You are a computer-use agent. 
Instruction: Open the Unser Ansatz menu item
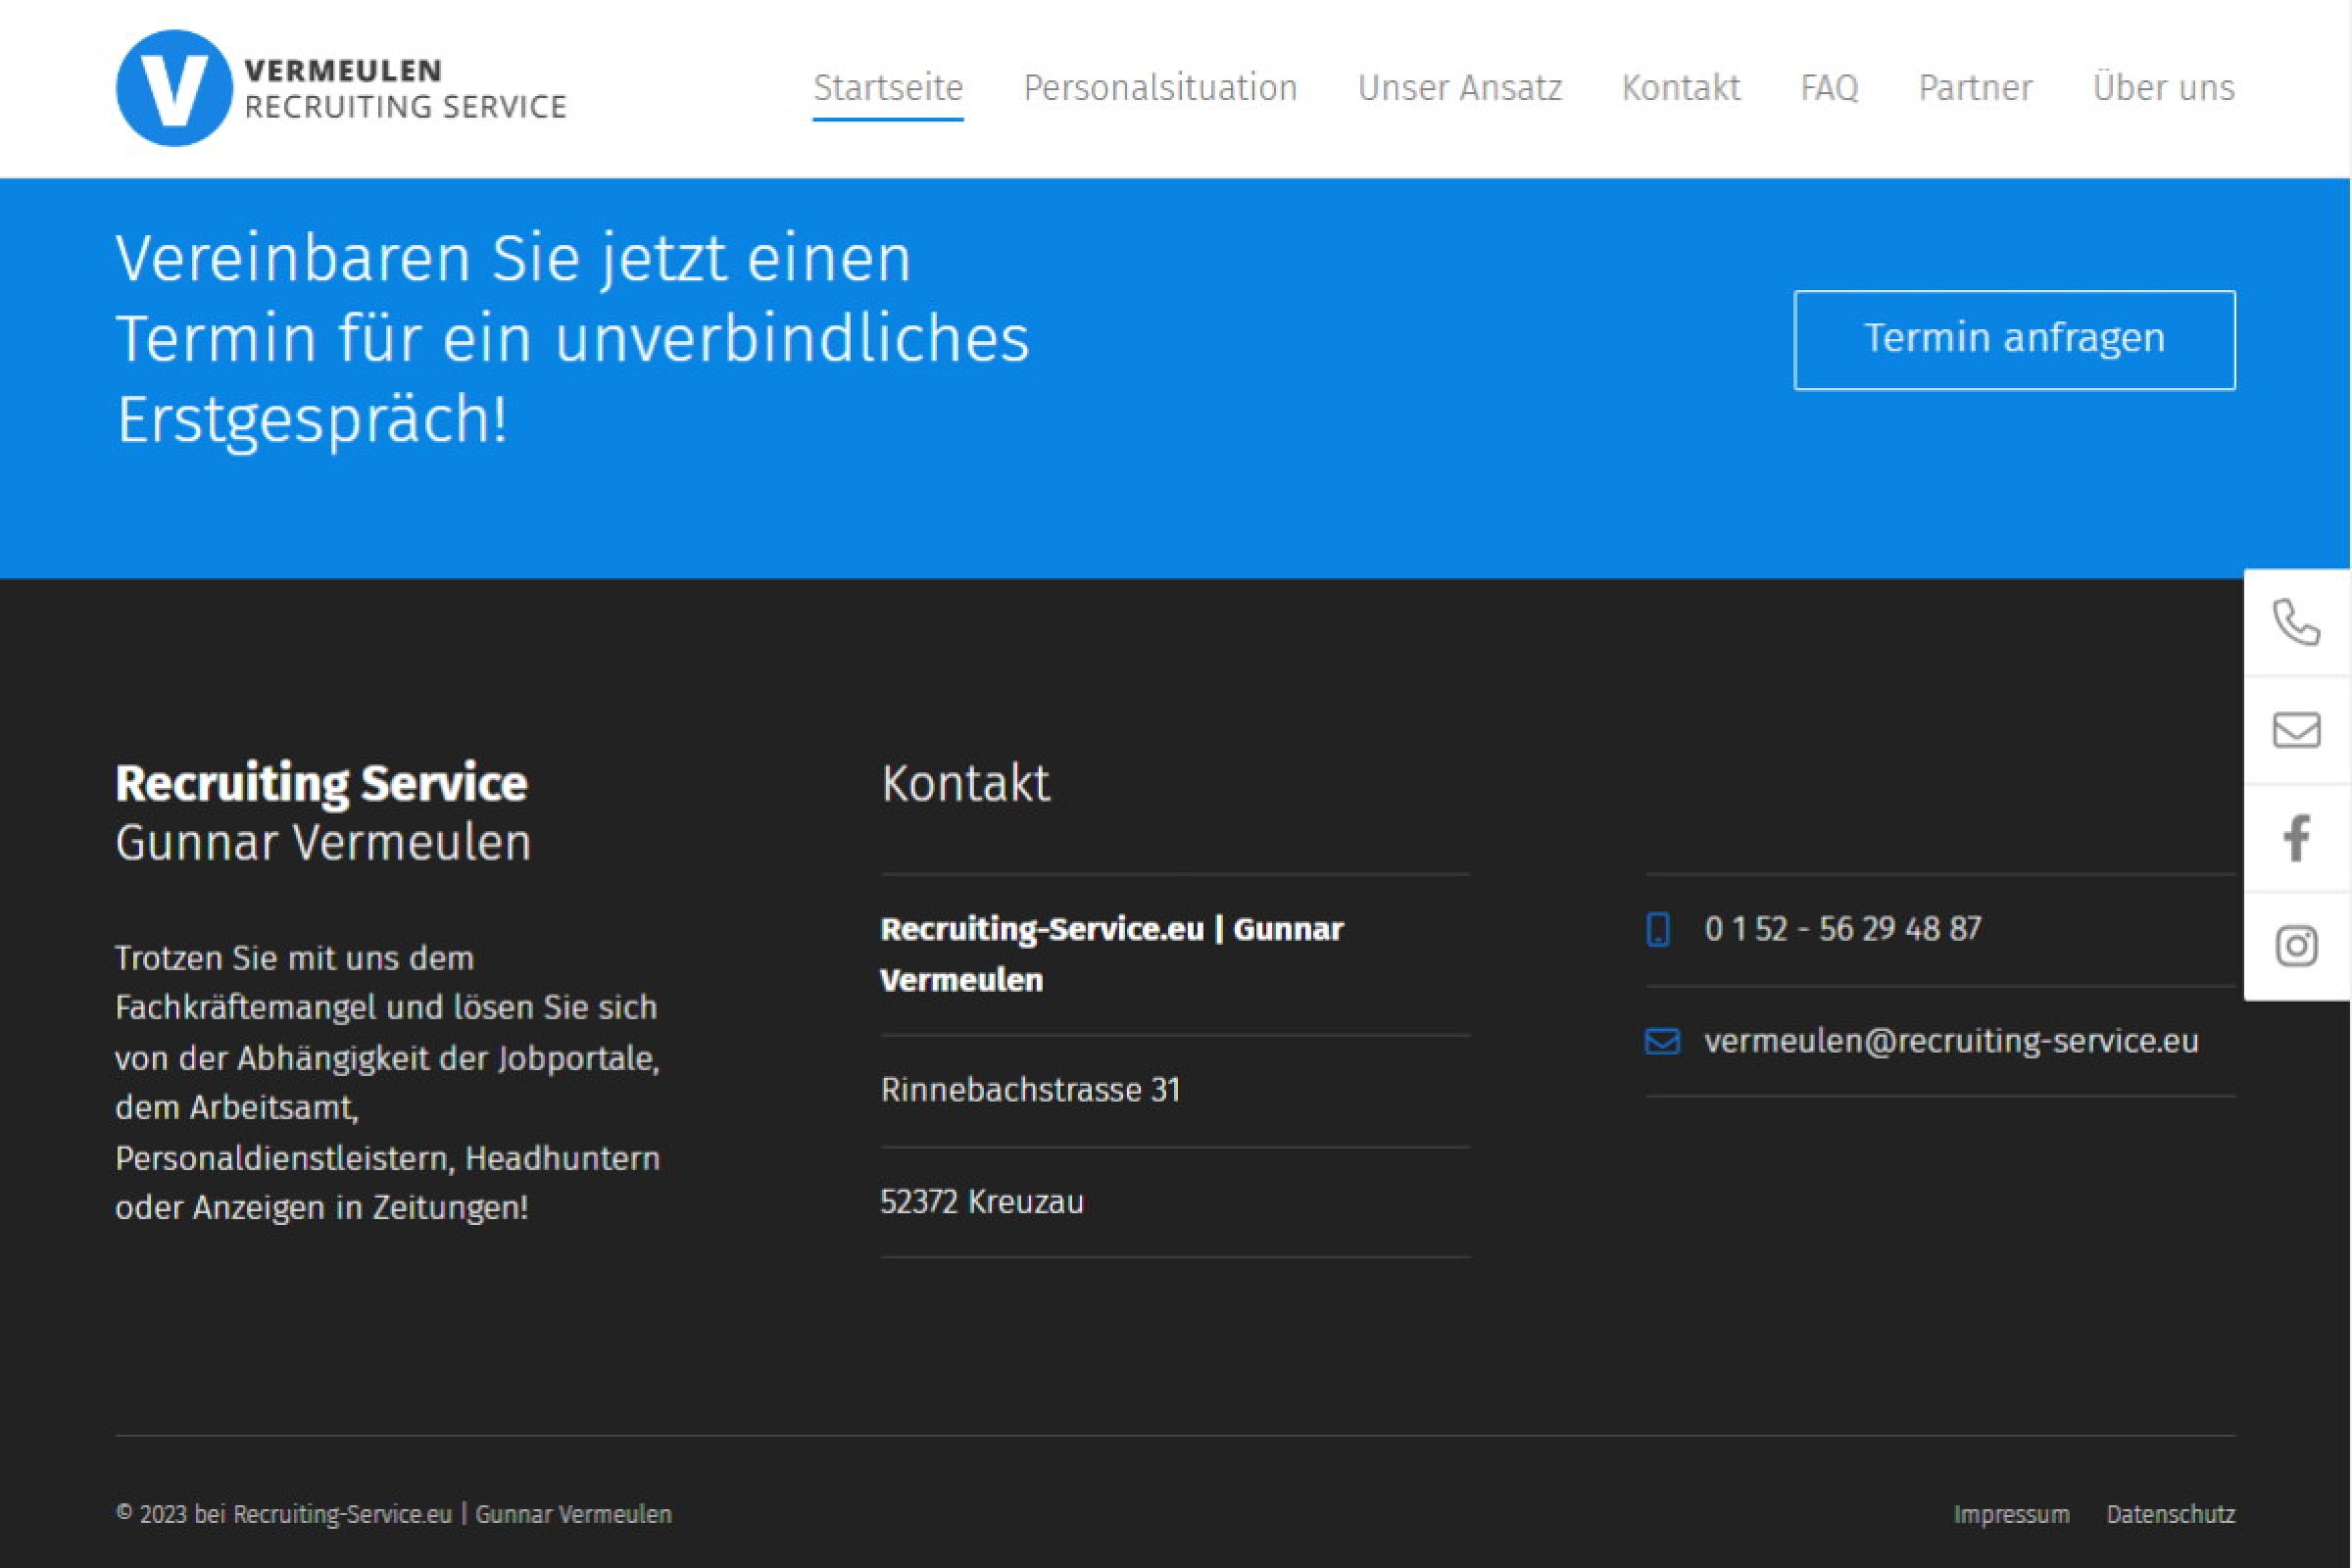[1459, 88]
